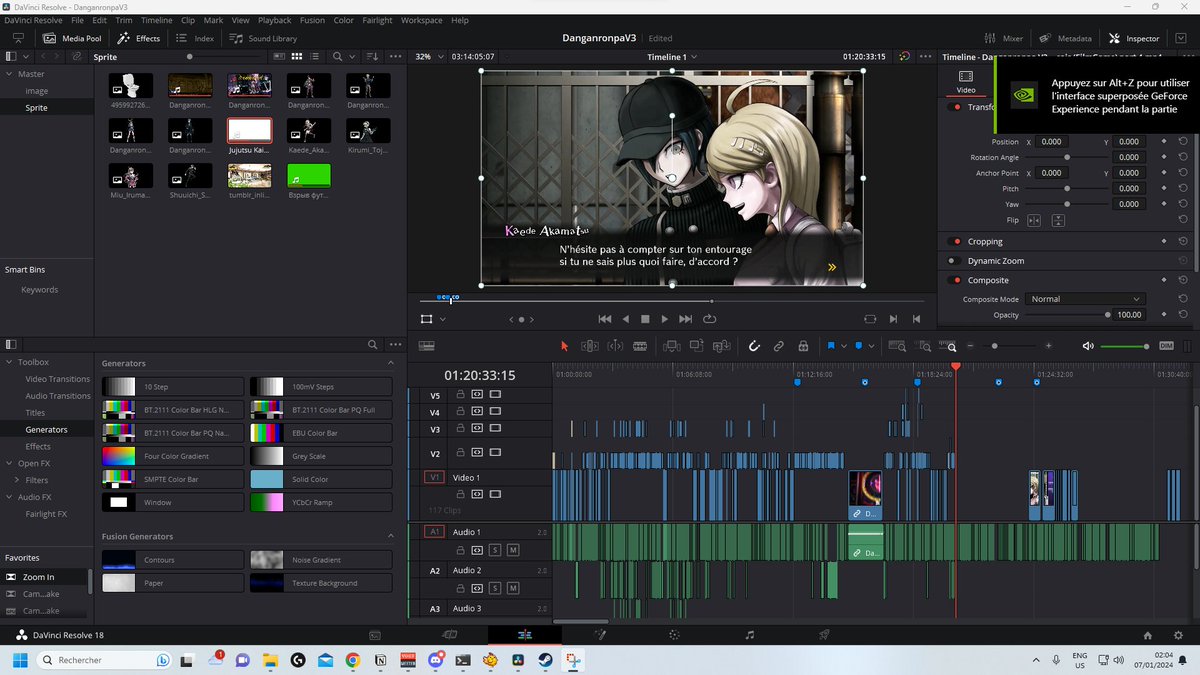The image size is (1200, 675).
Task: Go to the Fusion page icon
Action: (600, 635)
